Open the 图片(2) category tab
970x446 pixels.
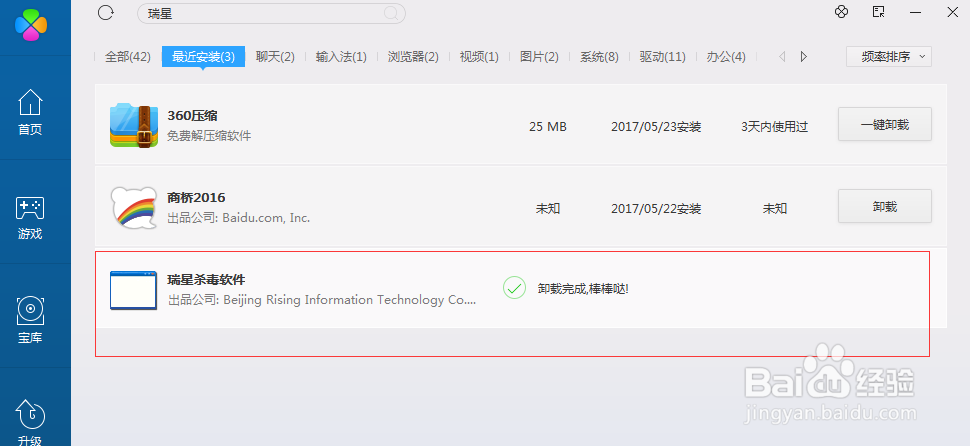pos(539,56)
